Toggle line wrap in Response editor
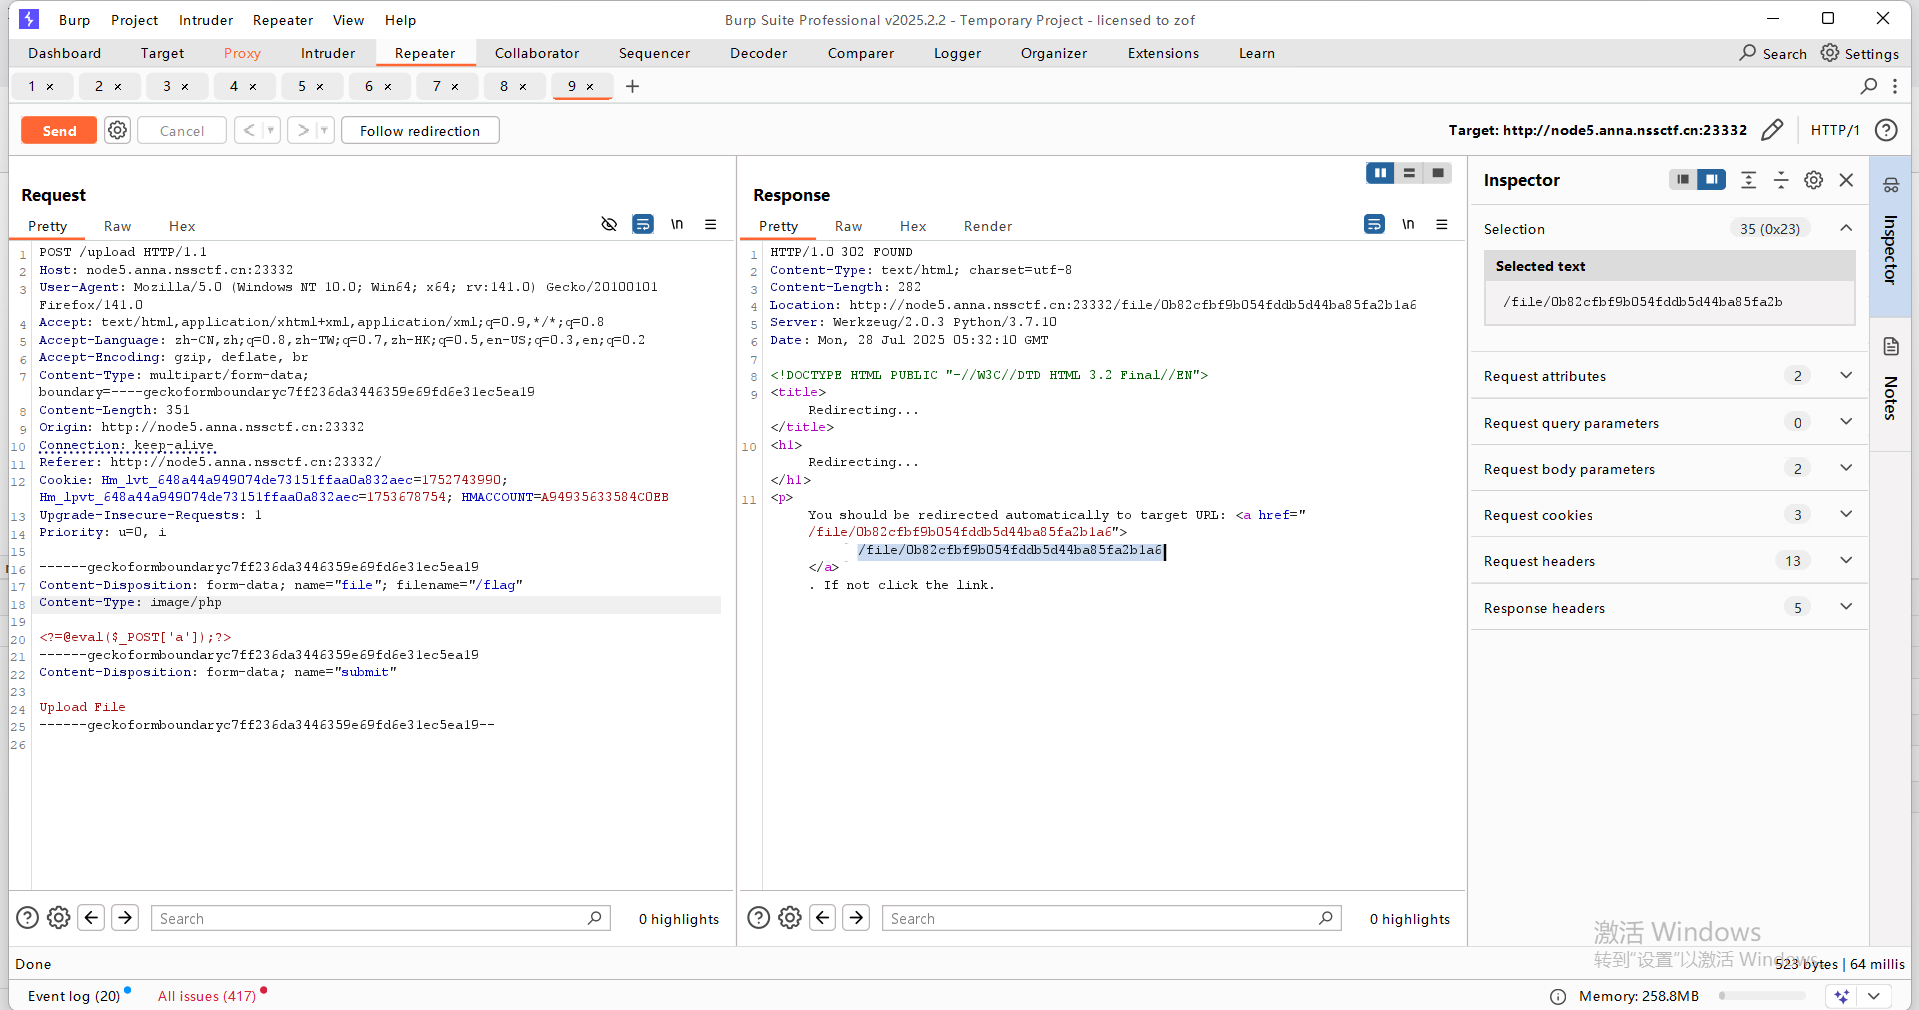 (1375, 224)
